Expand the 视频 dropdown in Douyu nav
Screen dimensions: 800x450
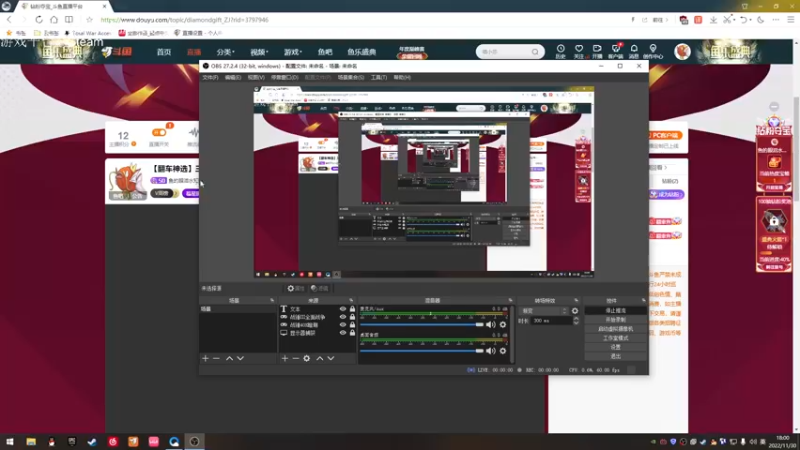click(259, 52)
